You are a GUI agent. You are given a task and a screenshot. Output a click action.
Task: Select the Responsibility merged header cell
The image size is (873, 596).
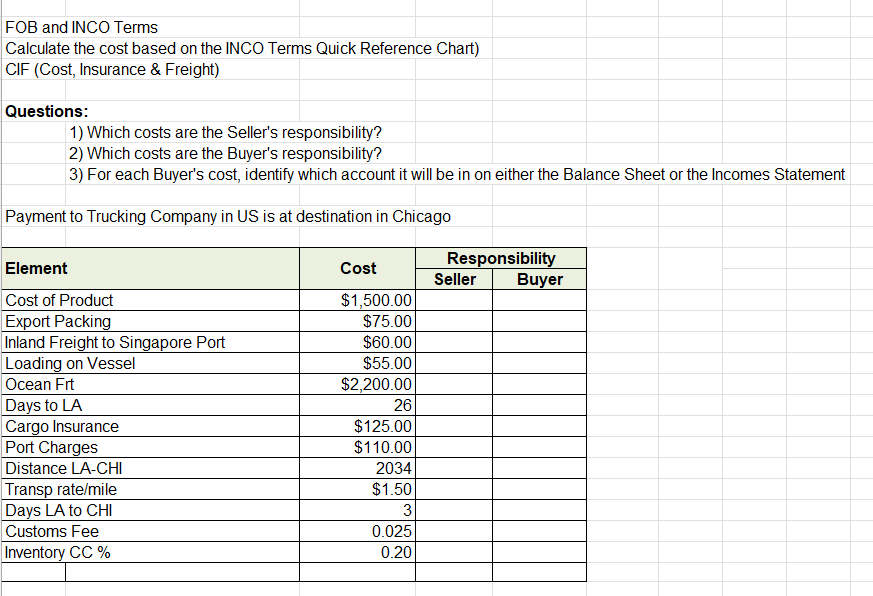501,258
